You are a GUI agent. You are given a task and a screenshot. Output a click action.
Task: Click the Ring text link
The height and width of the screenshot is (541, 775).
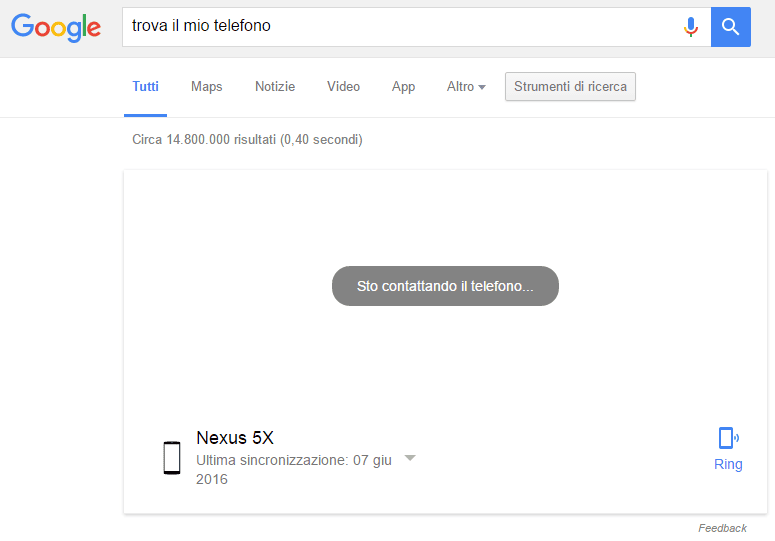[728, 464]
